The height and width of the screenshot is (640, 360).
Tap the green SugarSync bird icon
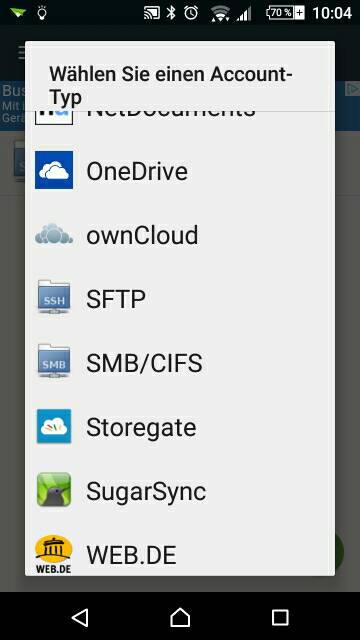click(54, 490)
